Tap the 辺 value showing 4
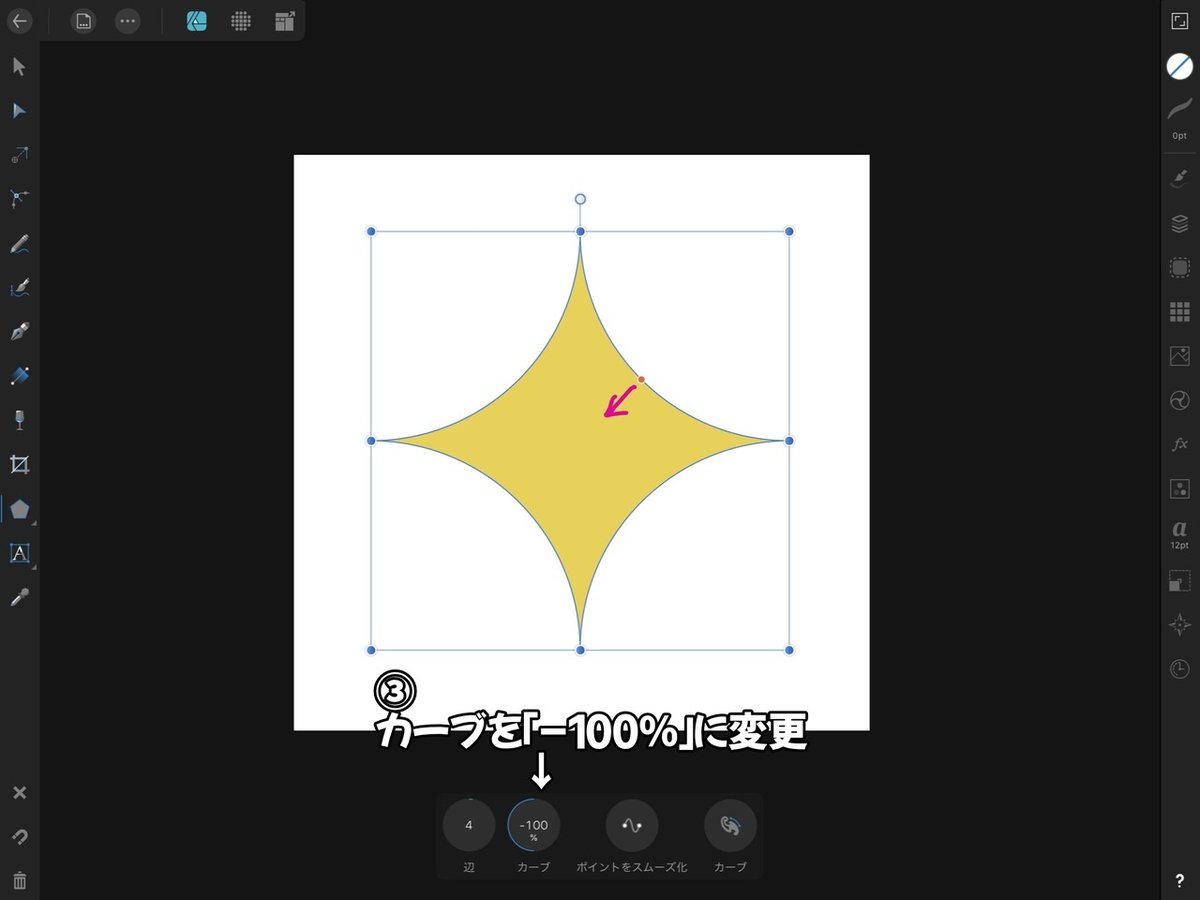 pos(468,825)
